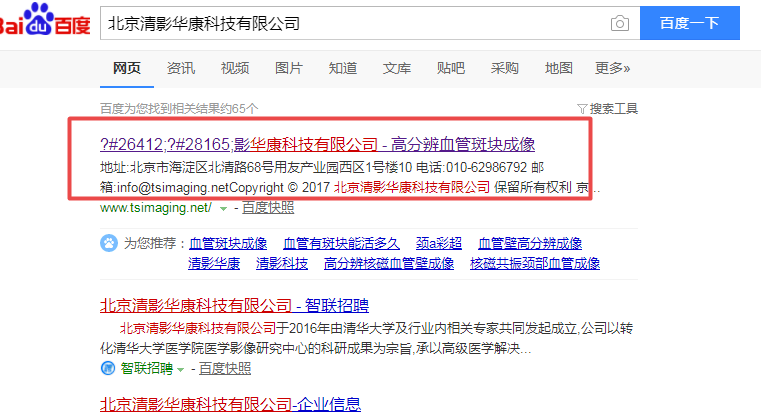Viewport: 761px width, 418px height.
Task: Expand dropdown arrow next to www.tsimaging.net
Action: tap(223, 209)
